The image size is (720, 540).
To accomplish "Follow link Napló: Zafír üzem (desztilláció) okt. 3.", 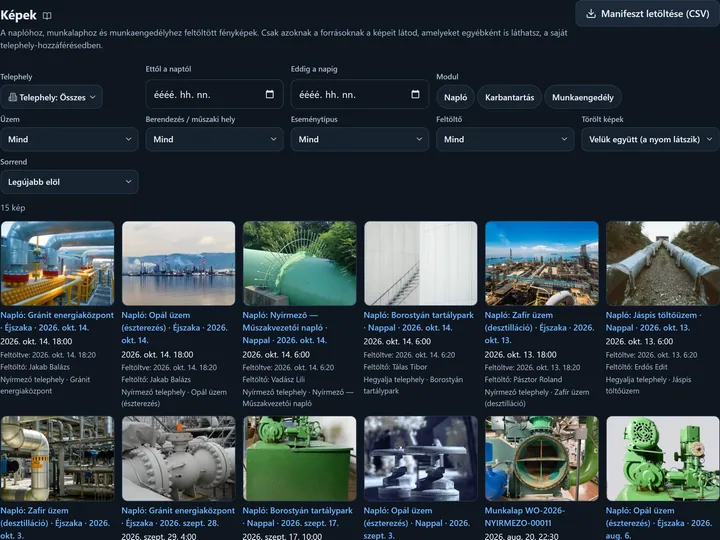I will coord(55,523).
